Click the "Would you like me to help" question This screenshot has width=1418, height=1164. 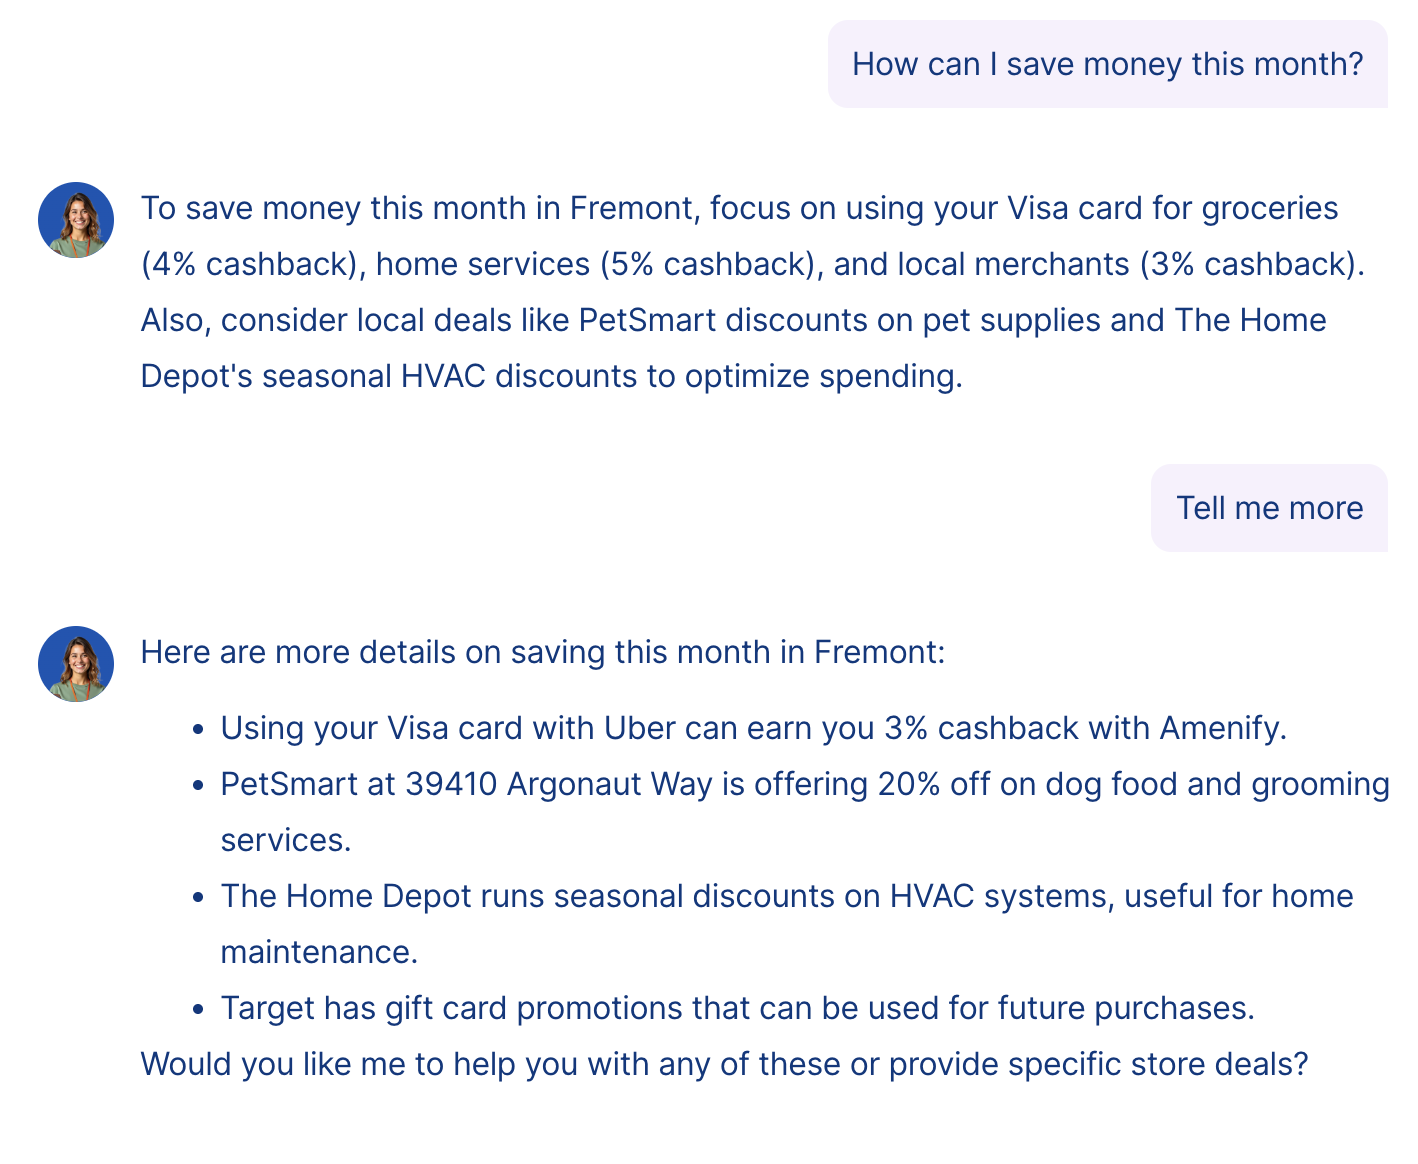pos(724,1064)
